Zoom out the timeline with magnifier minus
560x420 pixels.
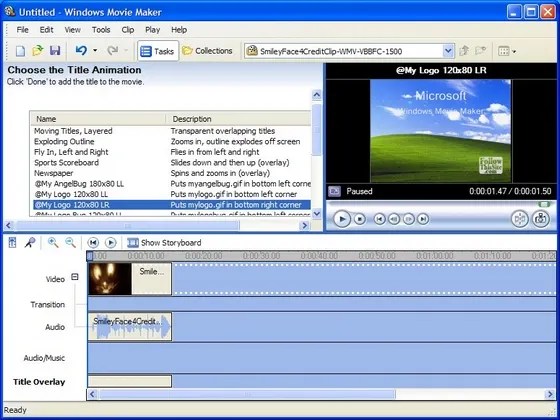coord(70,243)
